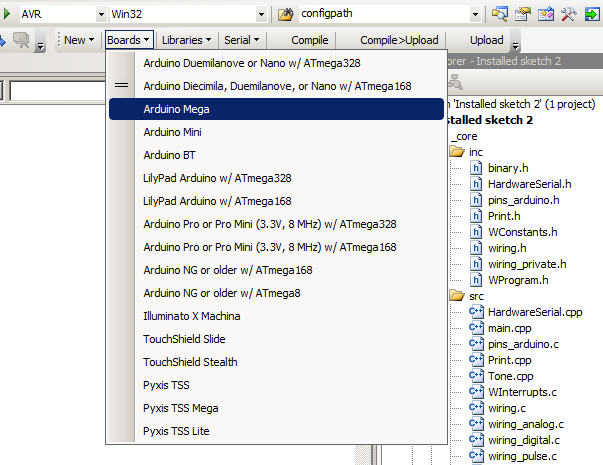Open the New dropdown menu
Image resolution: width=603 pixels, height=465 pixels.
(x=79, y=40)
